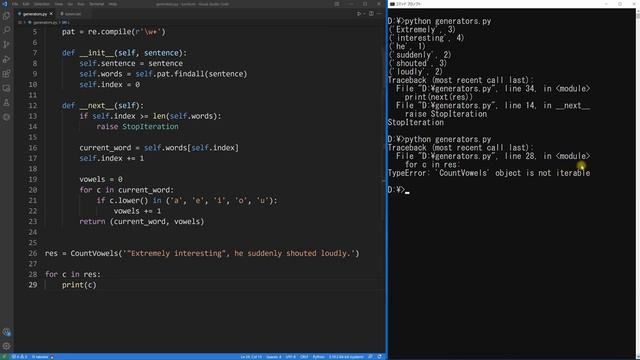Open the Extensions view
The height and width of the screenshot is (360, 640).
(x=6, y=74)
